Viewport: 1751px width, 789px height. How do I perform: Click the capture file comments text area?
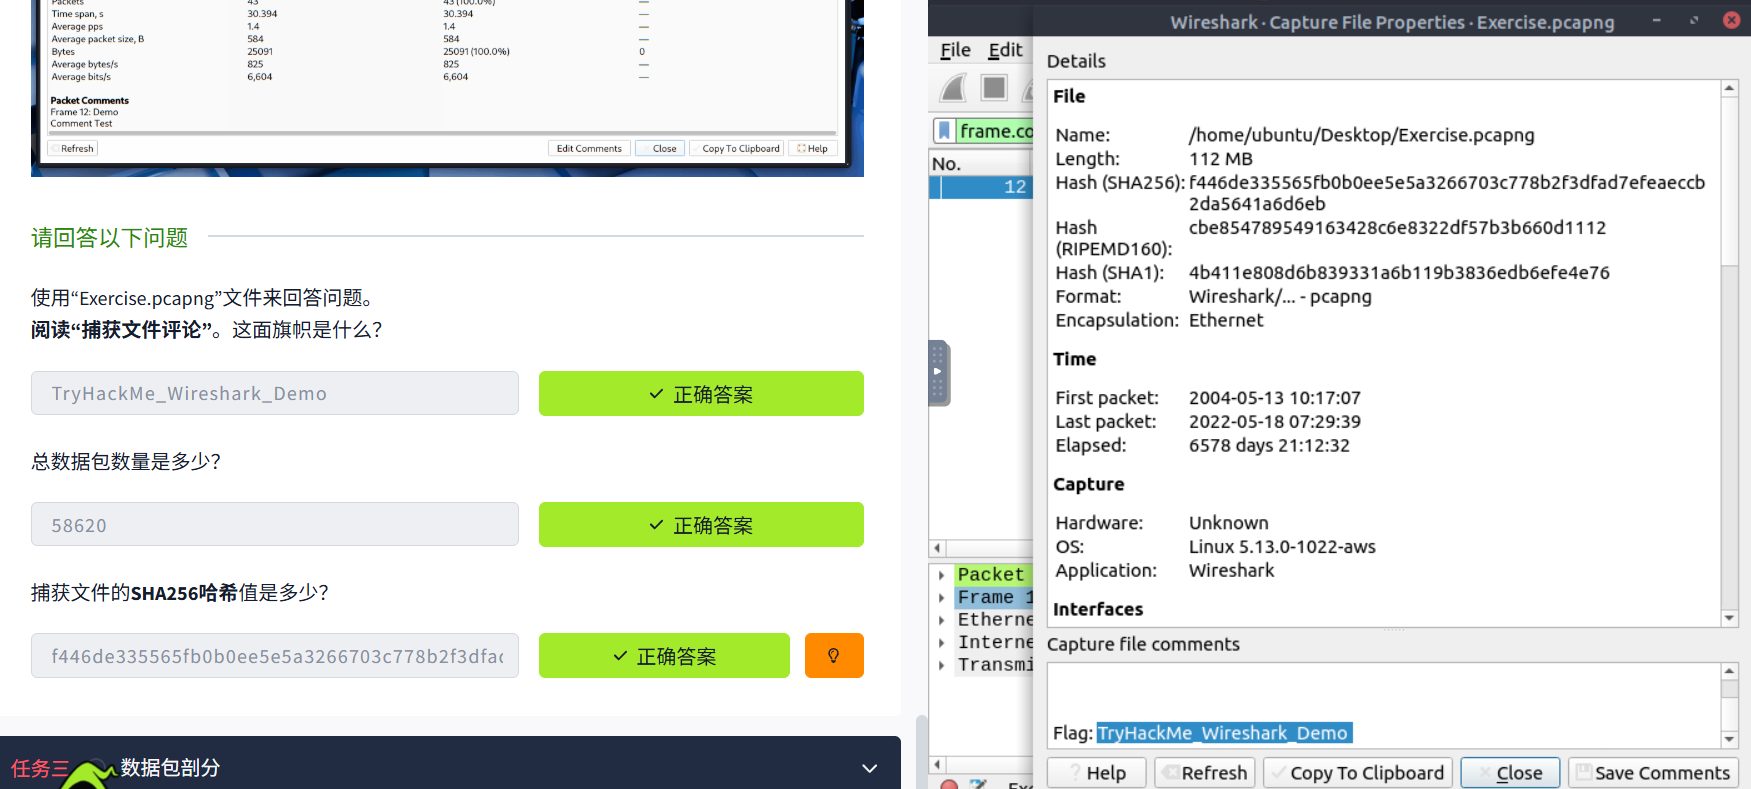tap(1384, 705)
